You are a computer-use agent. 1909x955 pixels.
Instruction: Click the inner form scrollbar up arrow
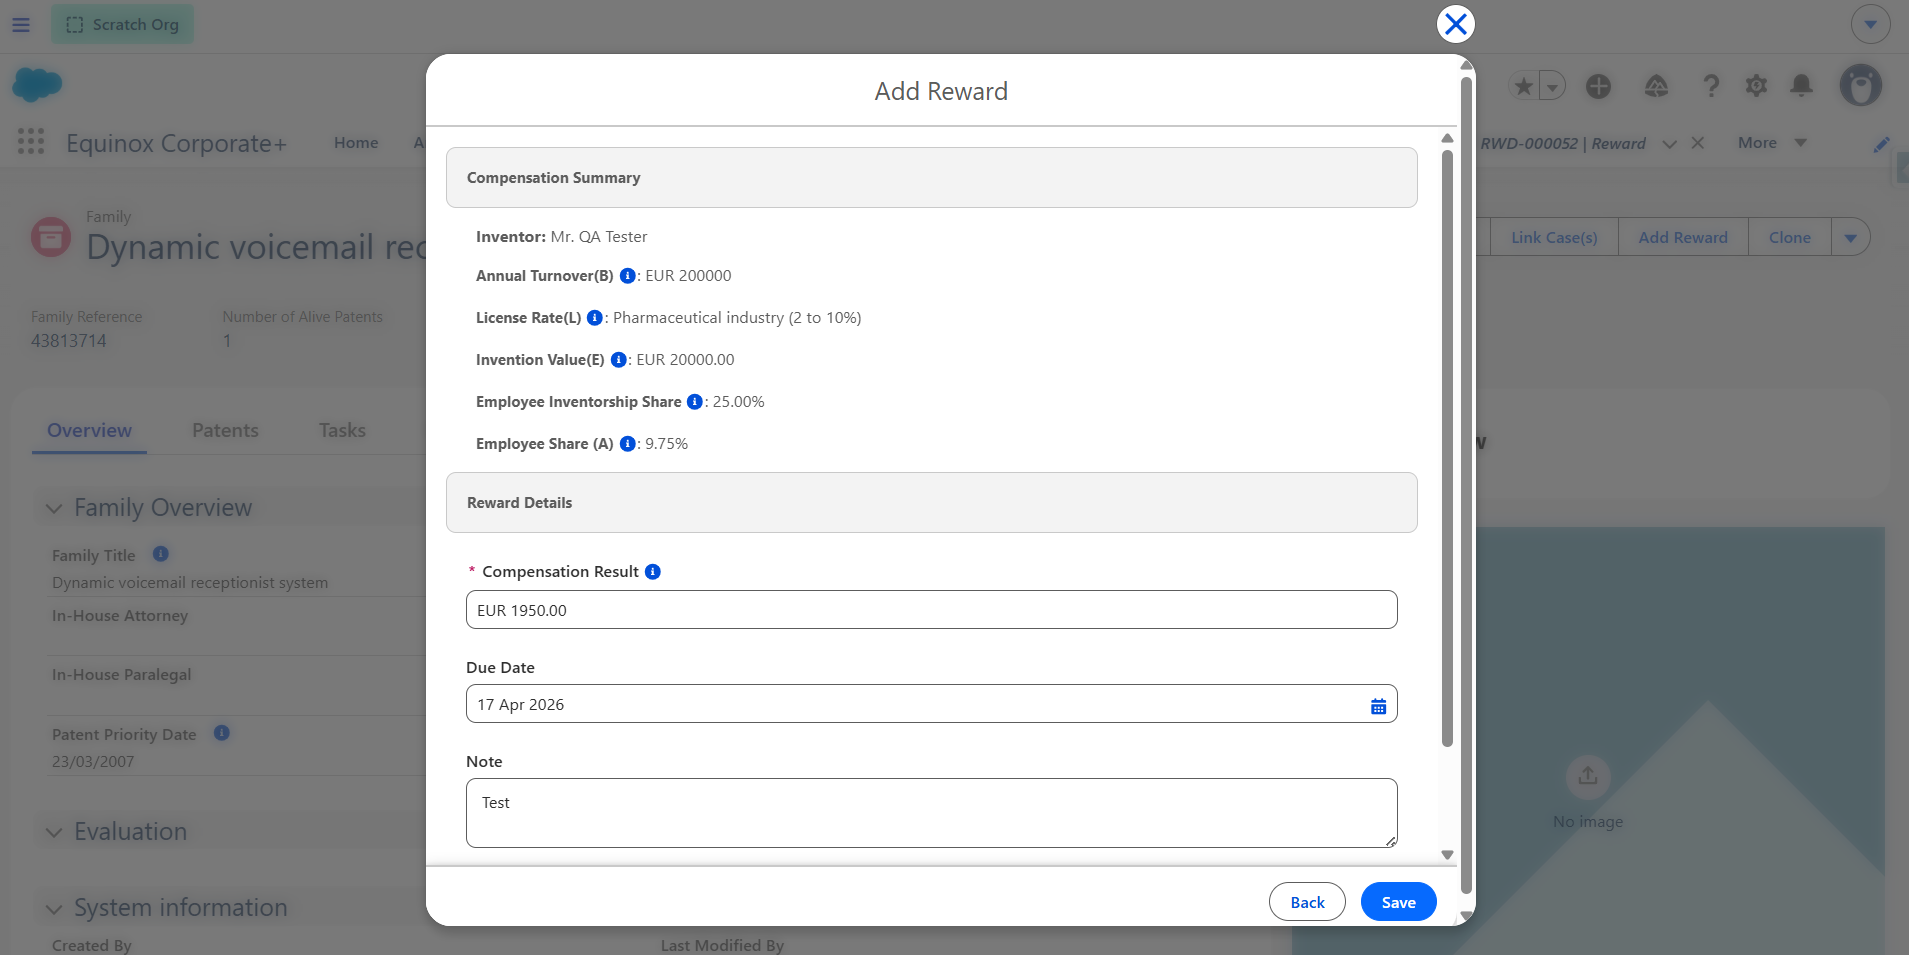(1447, 138)
